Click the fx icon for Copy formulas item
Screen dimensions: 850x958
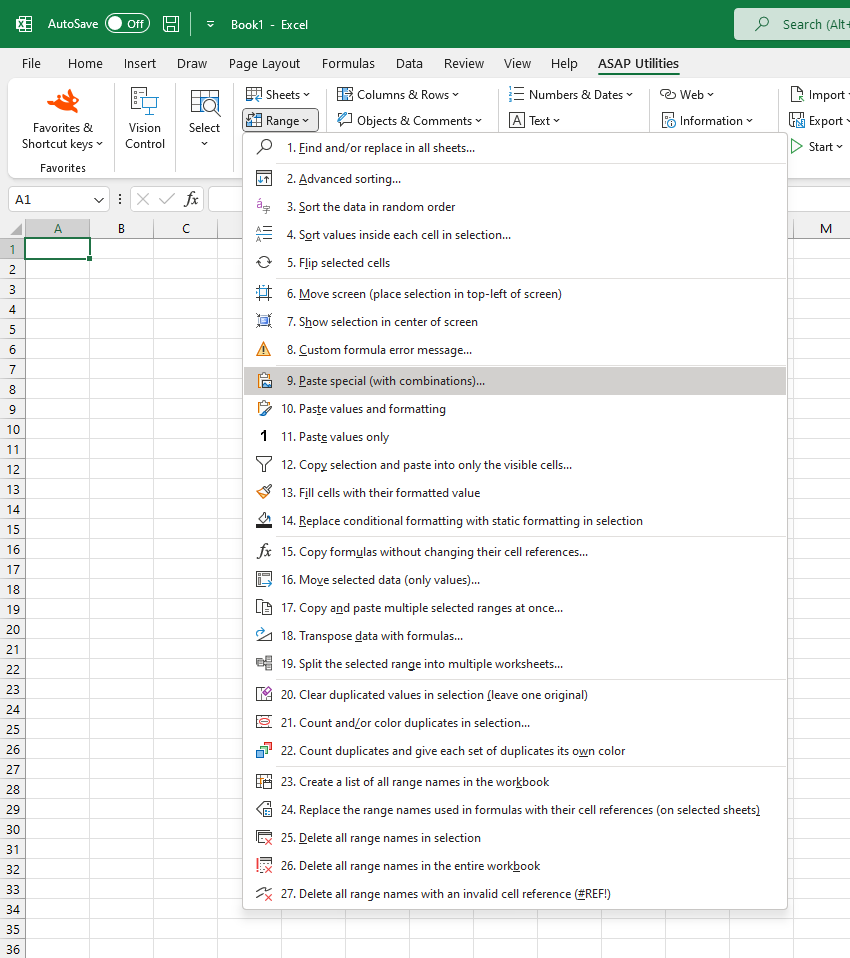pyautogui.click(x=264, y=551)
